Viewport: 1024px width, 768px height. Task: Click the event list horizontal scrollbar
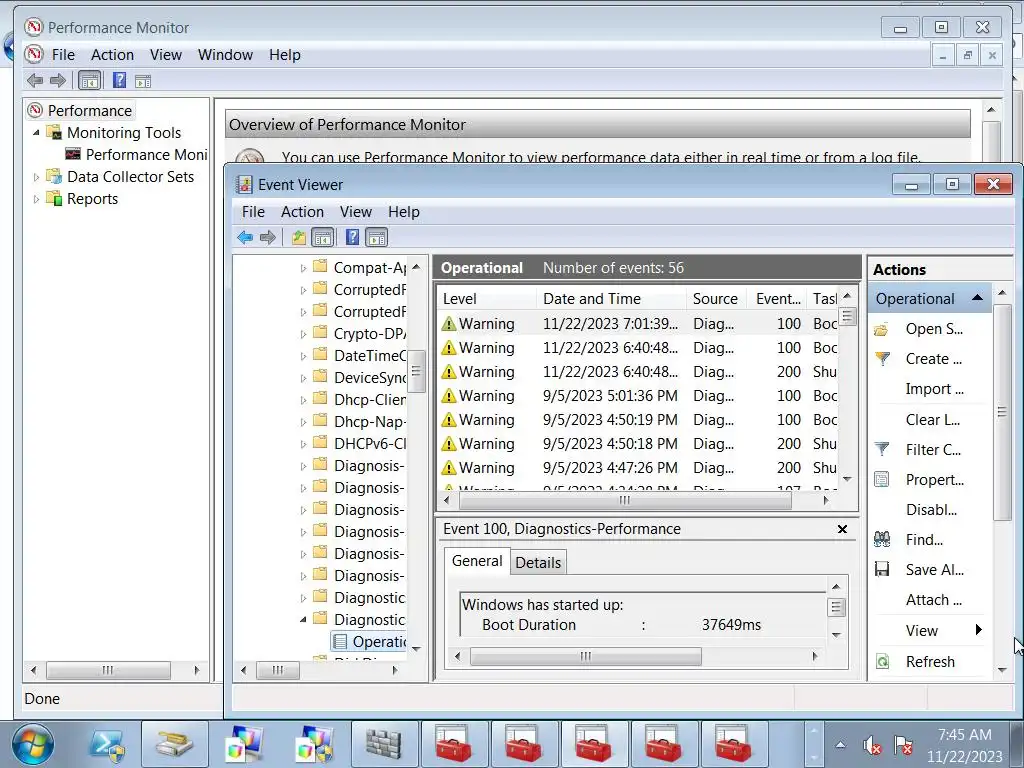pos(625,500)
